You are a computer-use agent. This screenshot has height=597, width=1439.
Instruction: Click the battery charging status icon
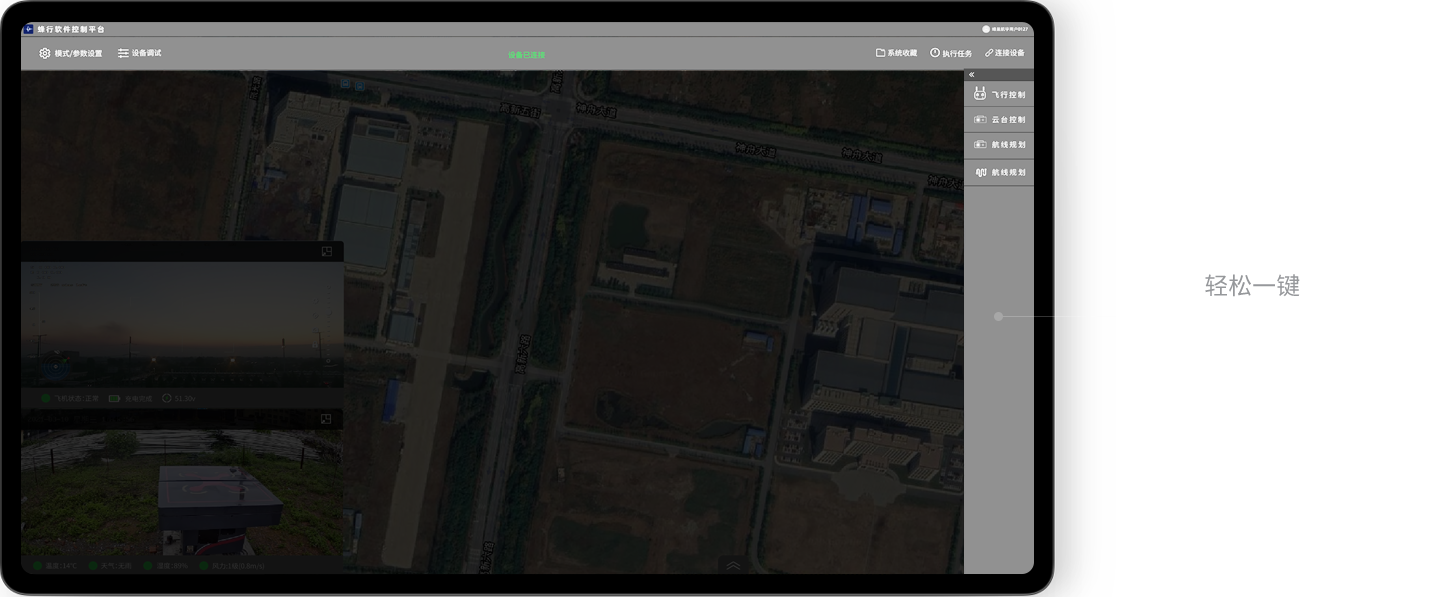click(114, 399)
